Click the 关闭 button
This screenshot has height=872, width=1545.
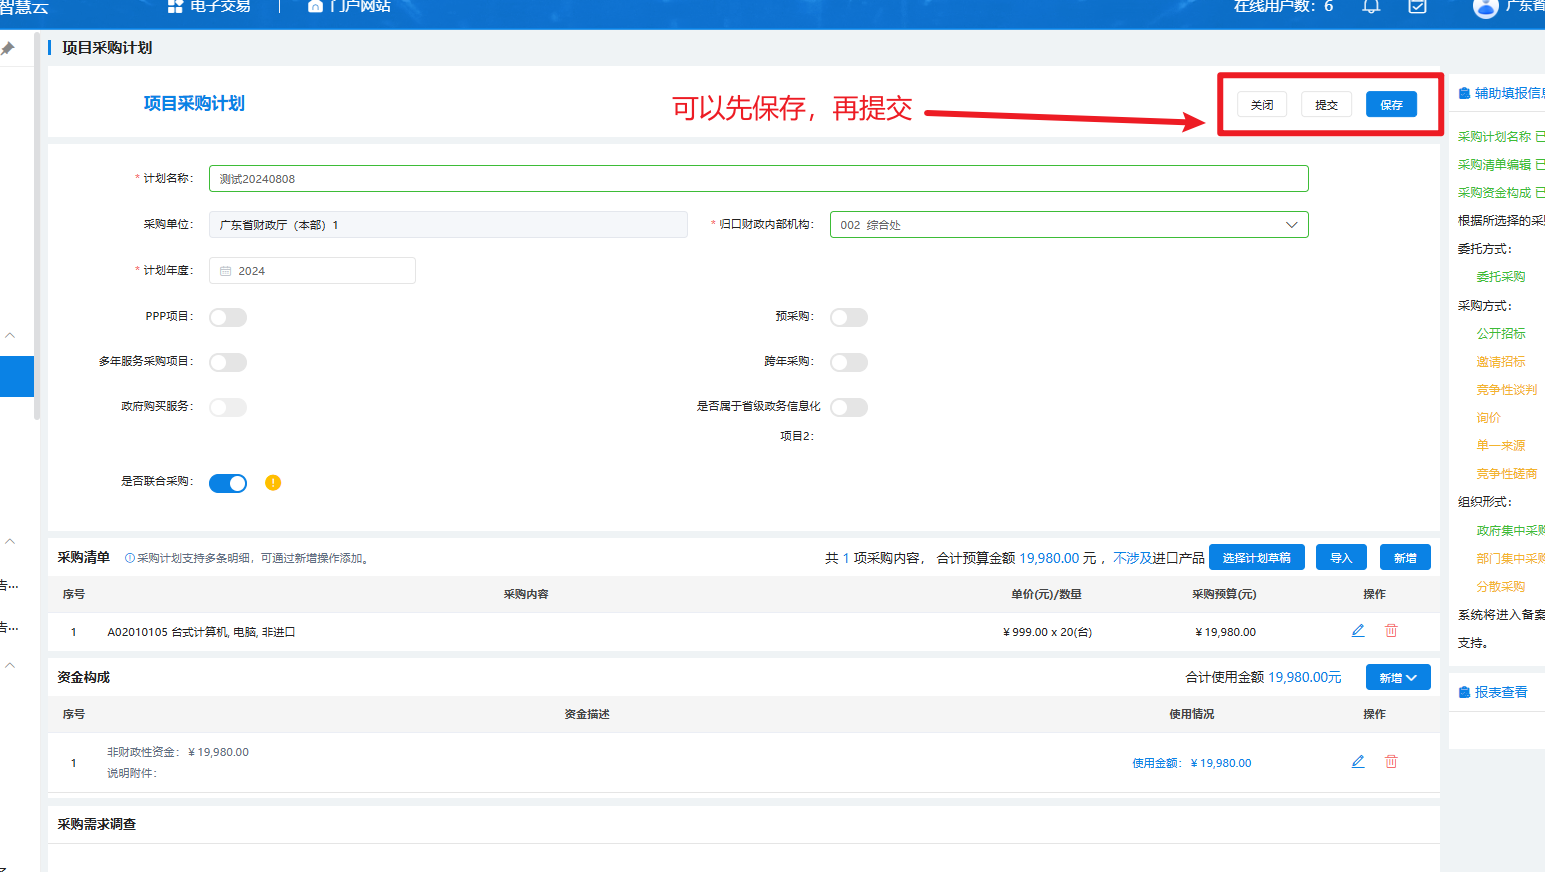(x=1262, y=104)
